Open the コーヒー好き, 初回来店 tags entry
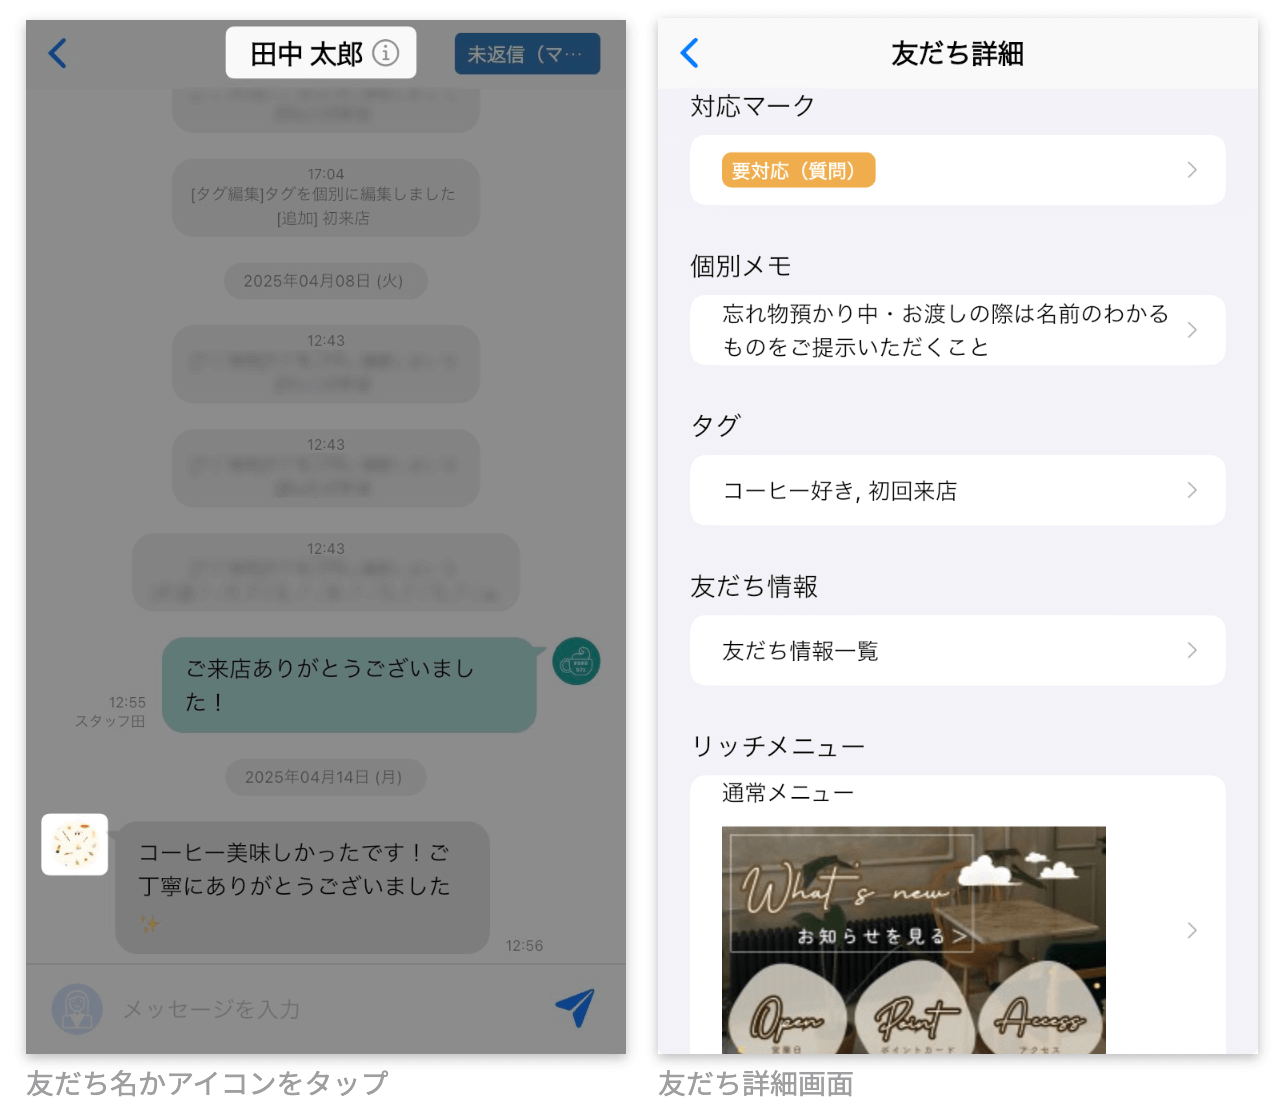The width and height of the screenshot is (1286, 1116). point(840,491)
